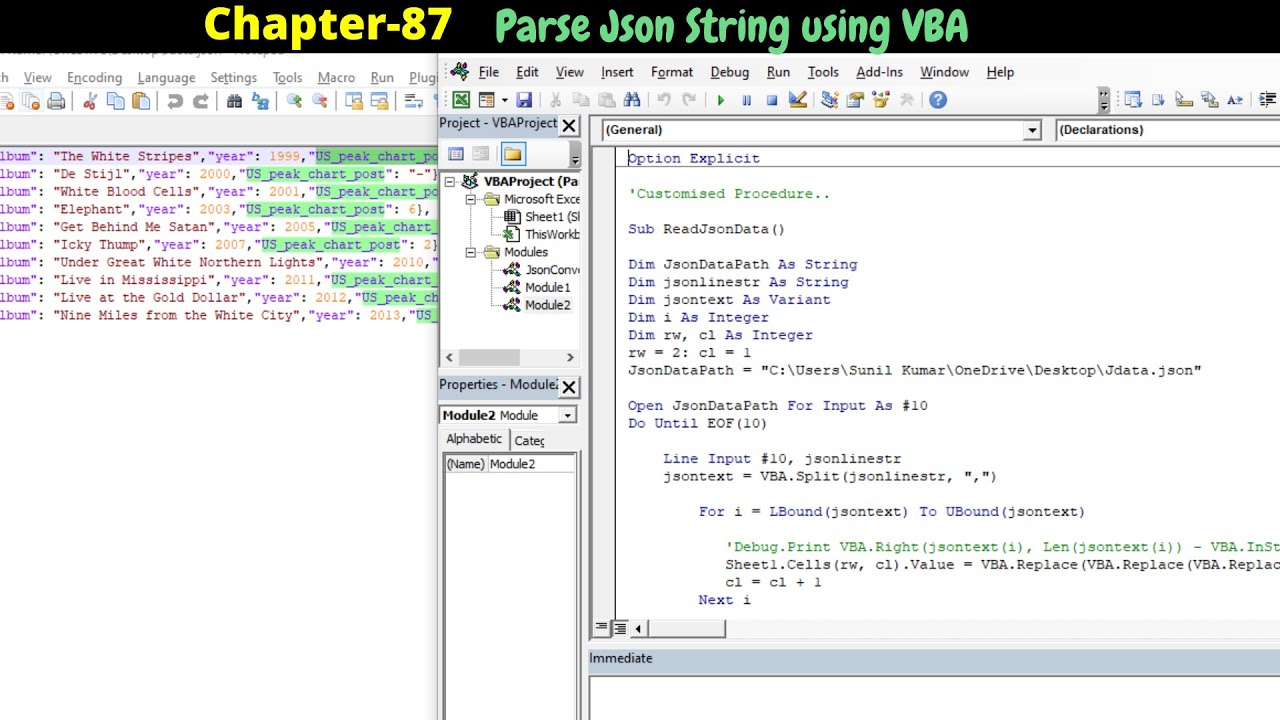Click the Quick Info icon in Edit toolbar
This screenshot has width=1280, height=720.
[x=1184, y=100]
